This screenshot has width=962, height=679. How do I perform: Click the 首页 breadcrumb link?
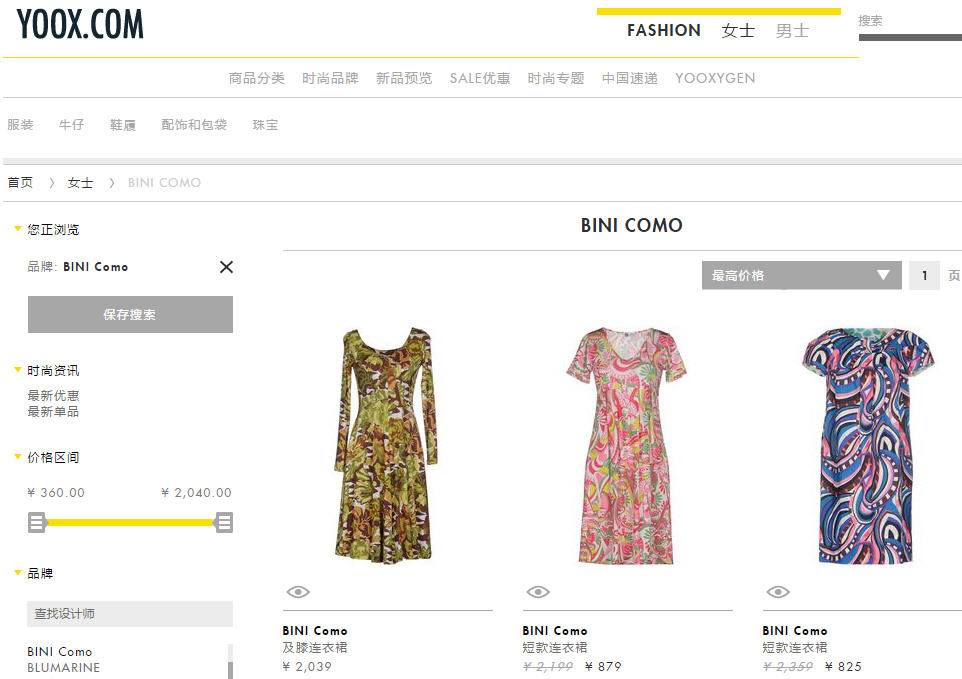[20, 183]
